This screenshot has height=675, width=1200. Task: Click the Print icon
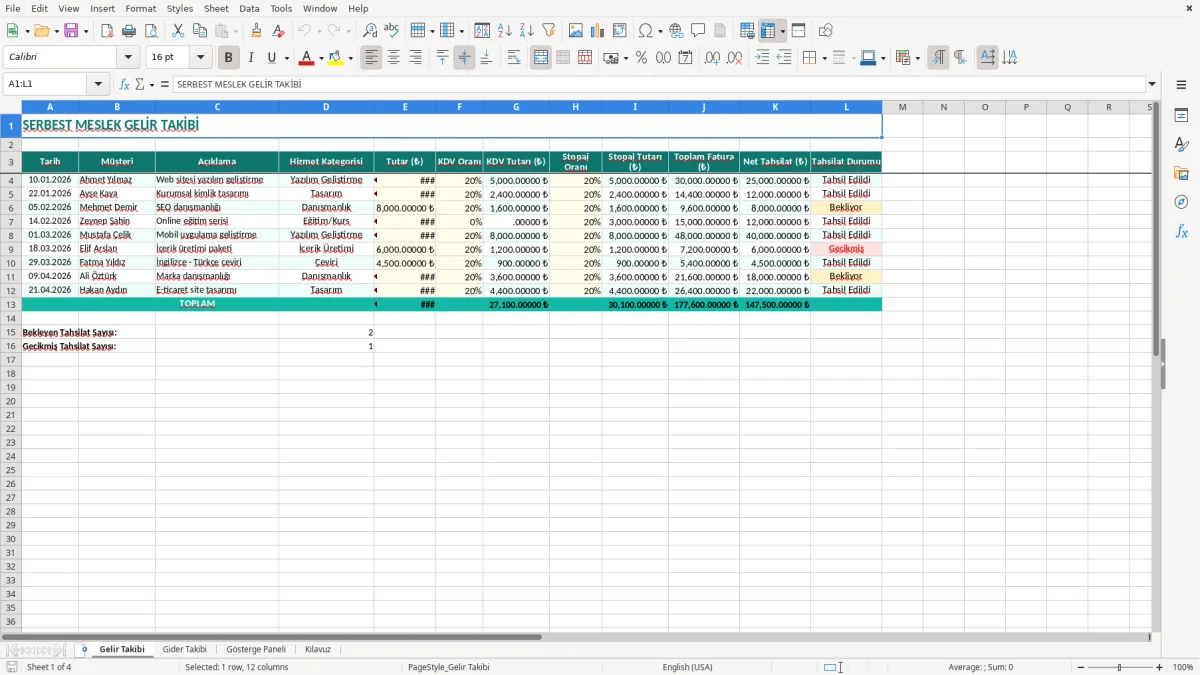tap(129, 31)
